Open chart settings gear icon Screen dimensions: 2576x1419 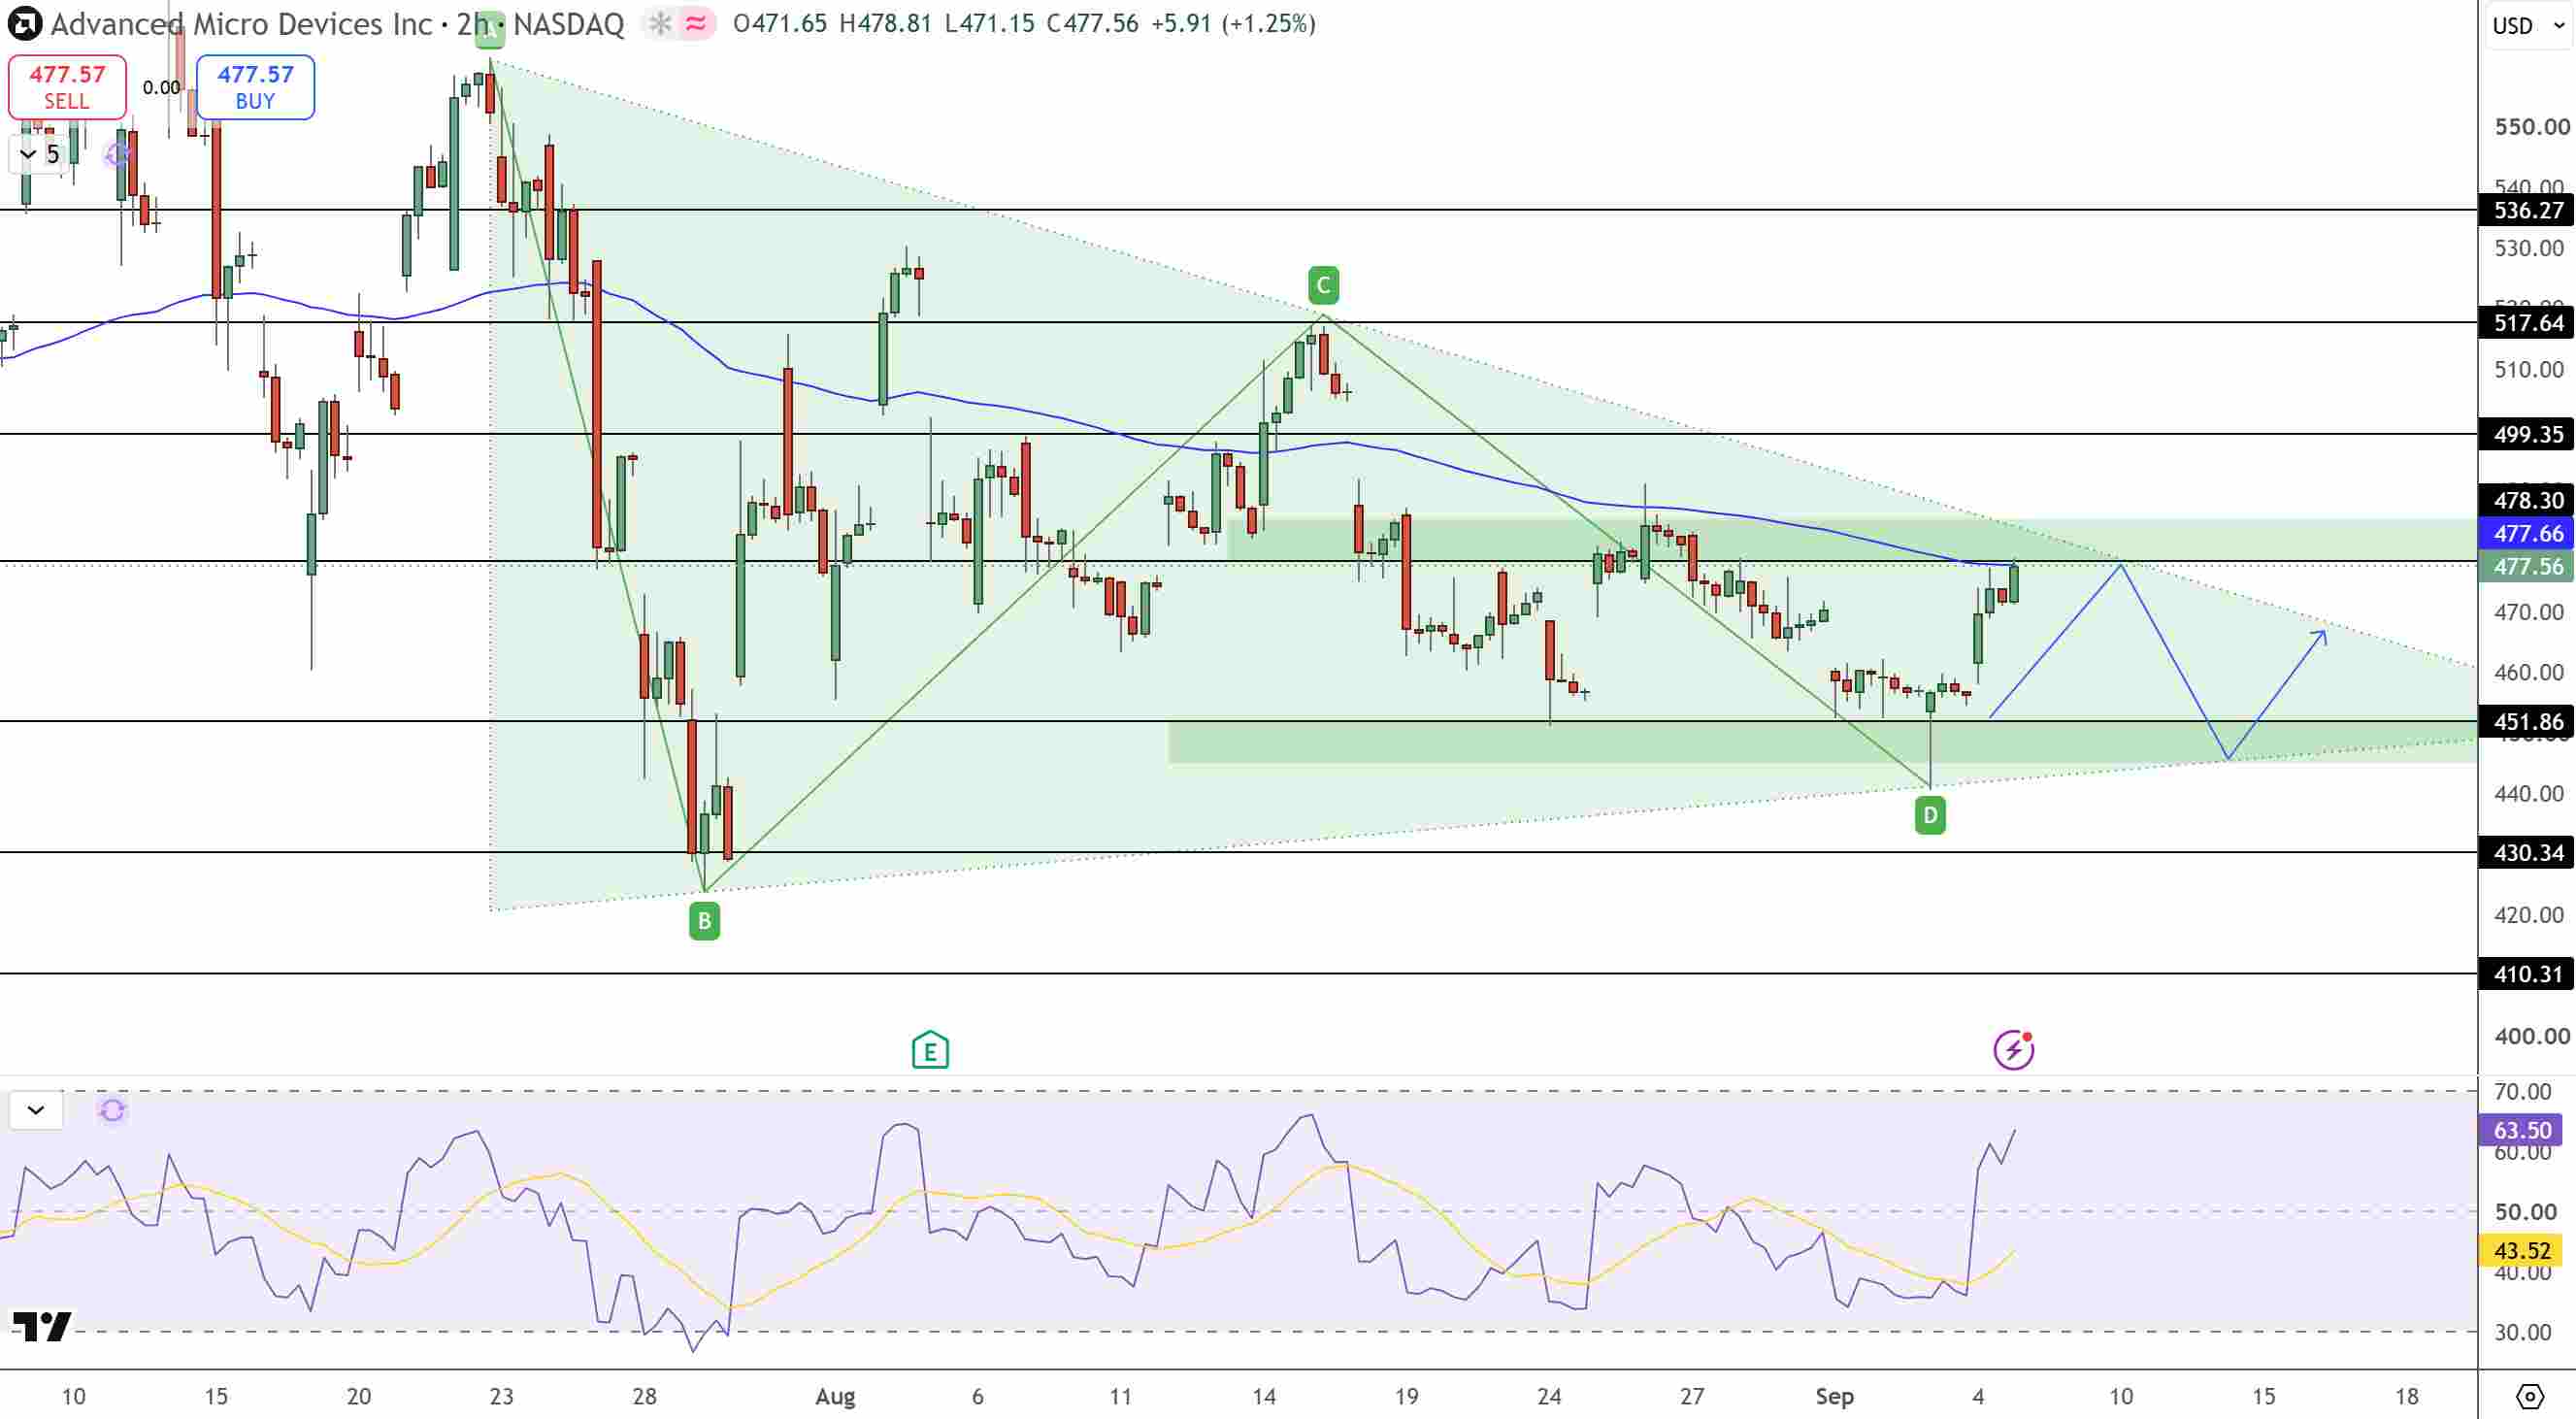coord(2529,1395)
